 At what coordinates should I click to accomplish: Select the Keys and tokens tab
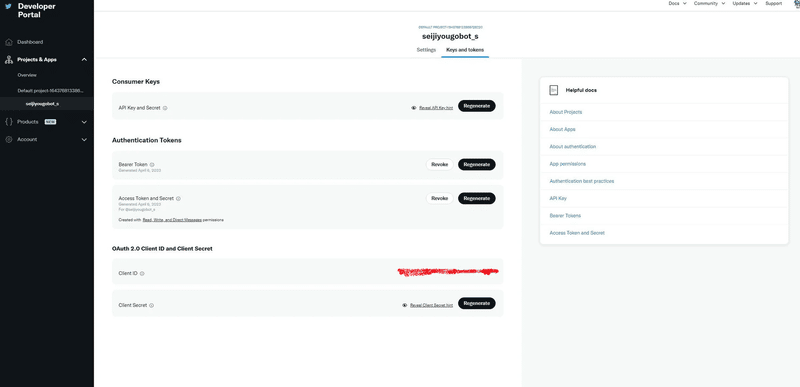point(465,50)
